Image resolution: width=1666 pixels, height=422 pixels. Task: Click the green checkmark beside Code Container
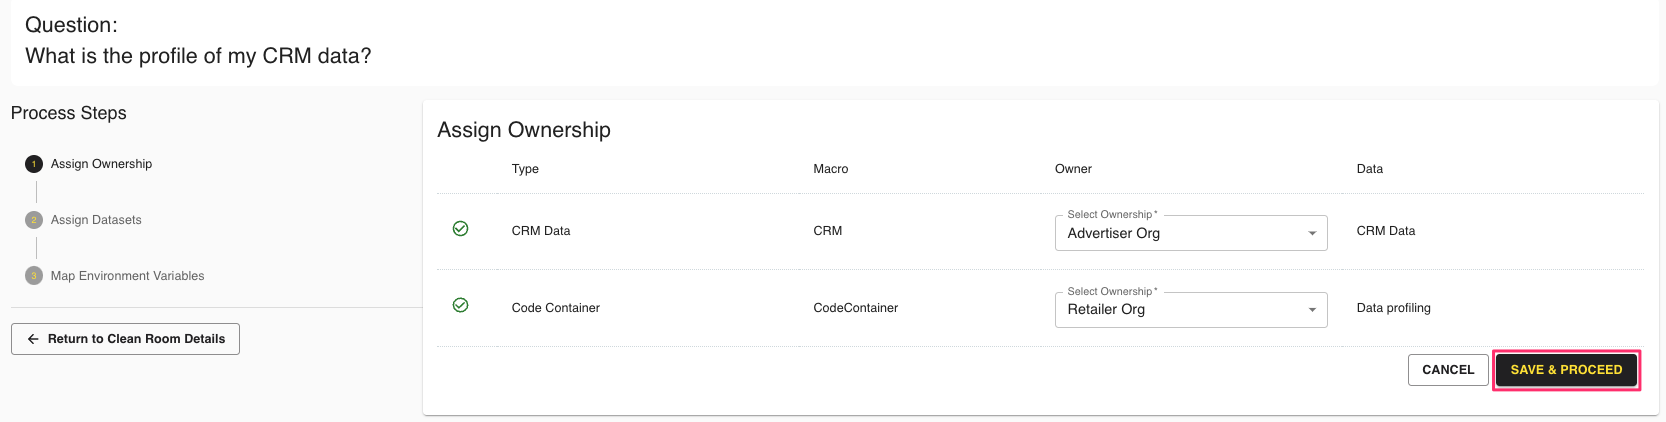tap(460, 306)
